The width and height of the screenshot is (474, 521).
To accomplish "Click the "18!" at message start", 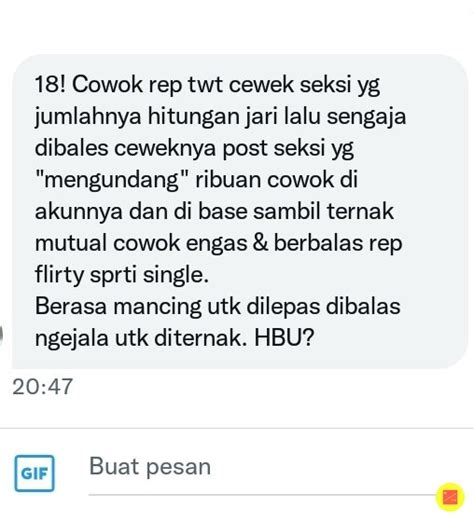I will (51, 84).
